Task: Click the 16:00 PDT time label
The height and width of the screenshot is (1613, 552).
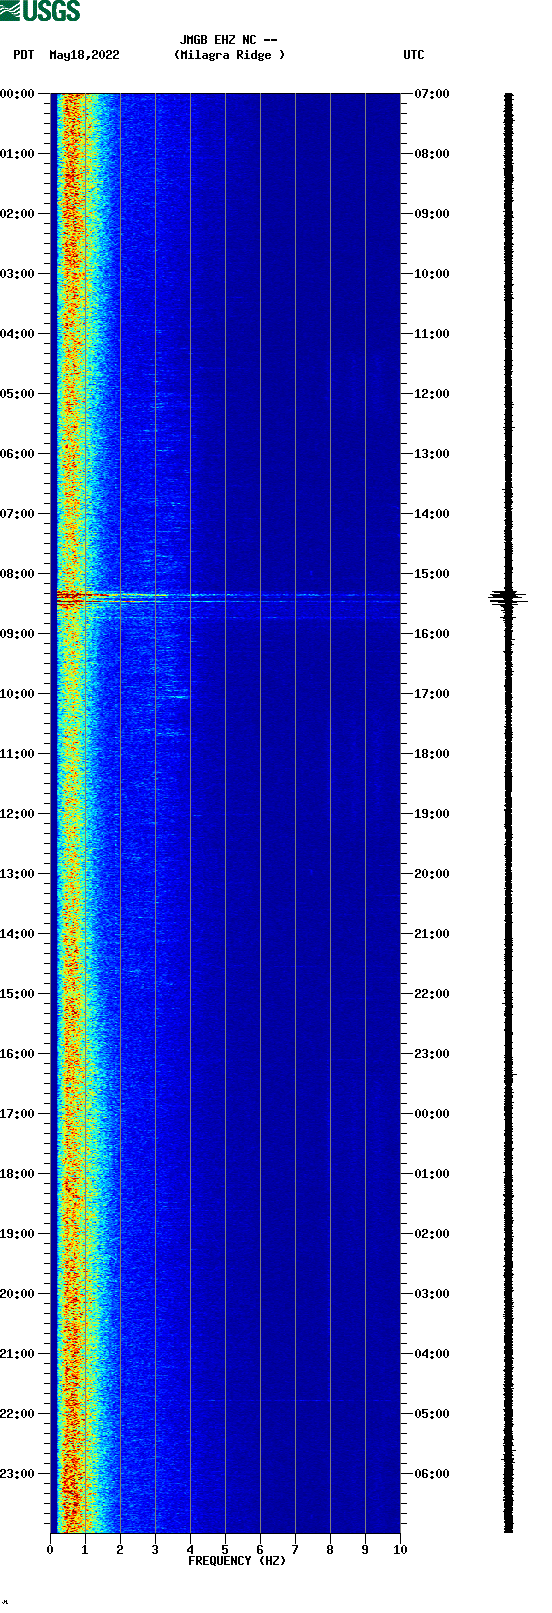Action: click(x=17, y=1054)
